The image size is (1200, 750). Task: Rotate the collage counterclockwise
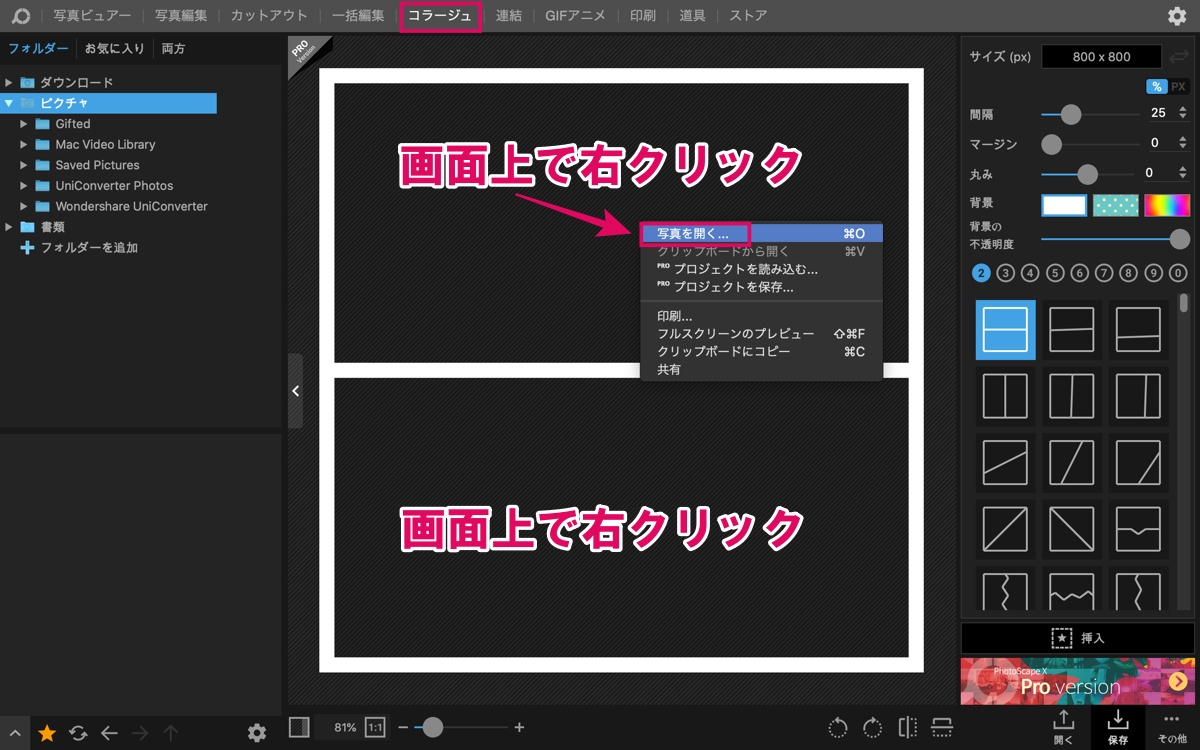pyautogui.click(x=838, y=728)
